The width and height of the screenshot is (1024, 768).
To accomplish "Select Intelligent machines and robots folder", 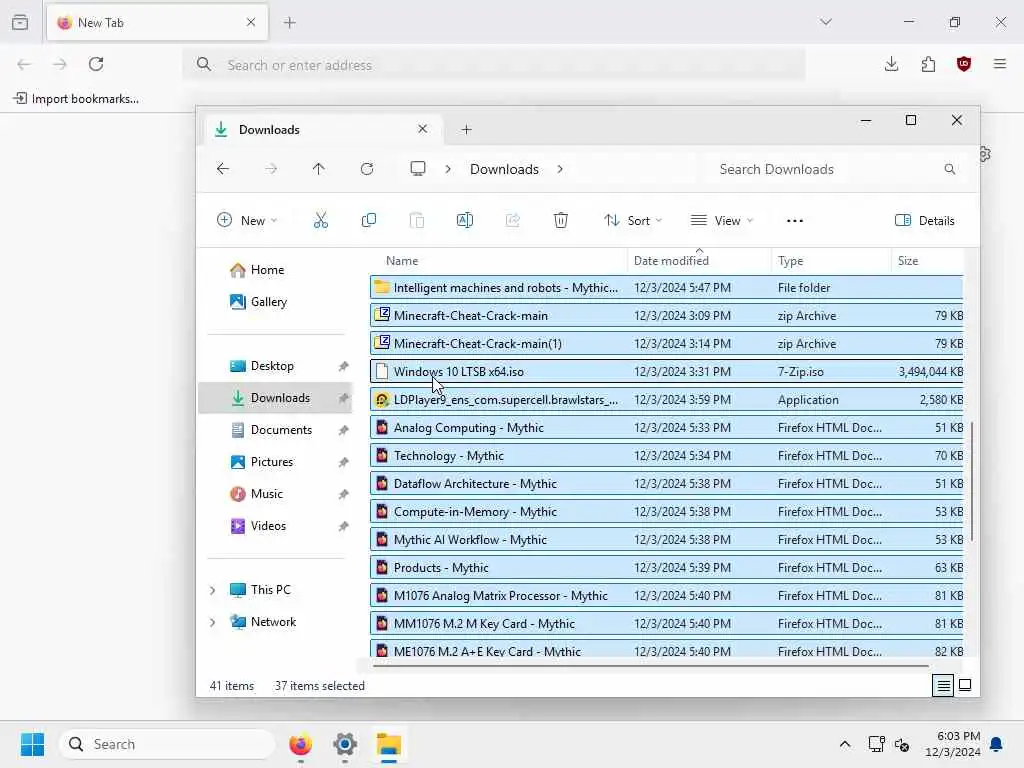I will 666,288.
